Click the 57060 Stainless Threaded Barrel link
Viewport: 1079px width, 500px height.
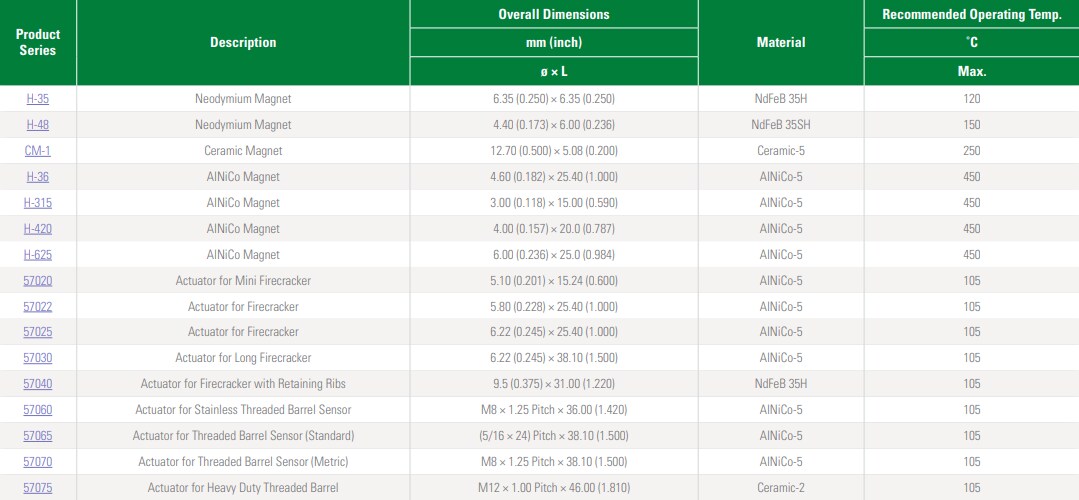[x=37, y=410]
